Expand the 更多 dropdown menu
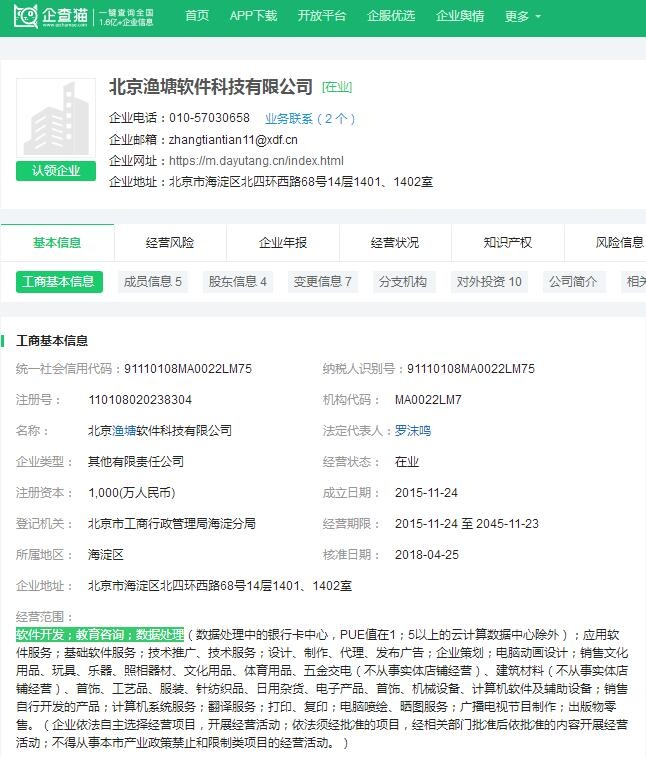Image resolution: width=646 pixels, height=757 pixels. (x=522, y=16)
